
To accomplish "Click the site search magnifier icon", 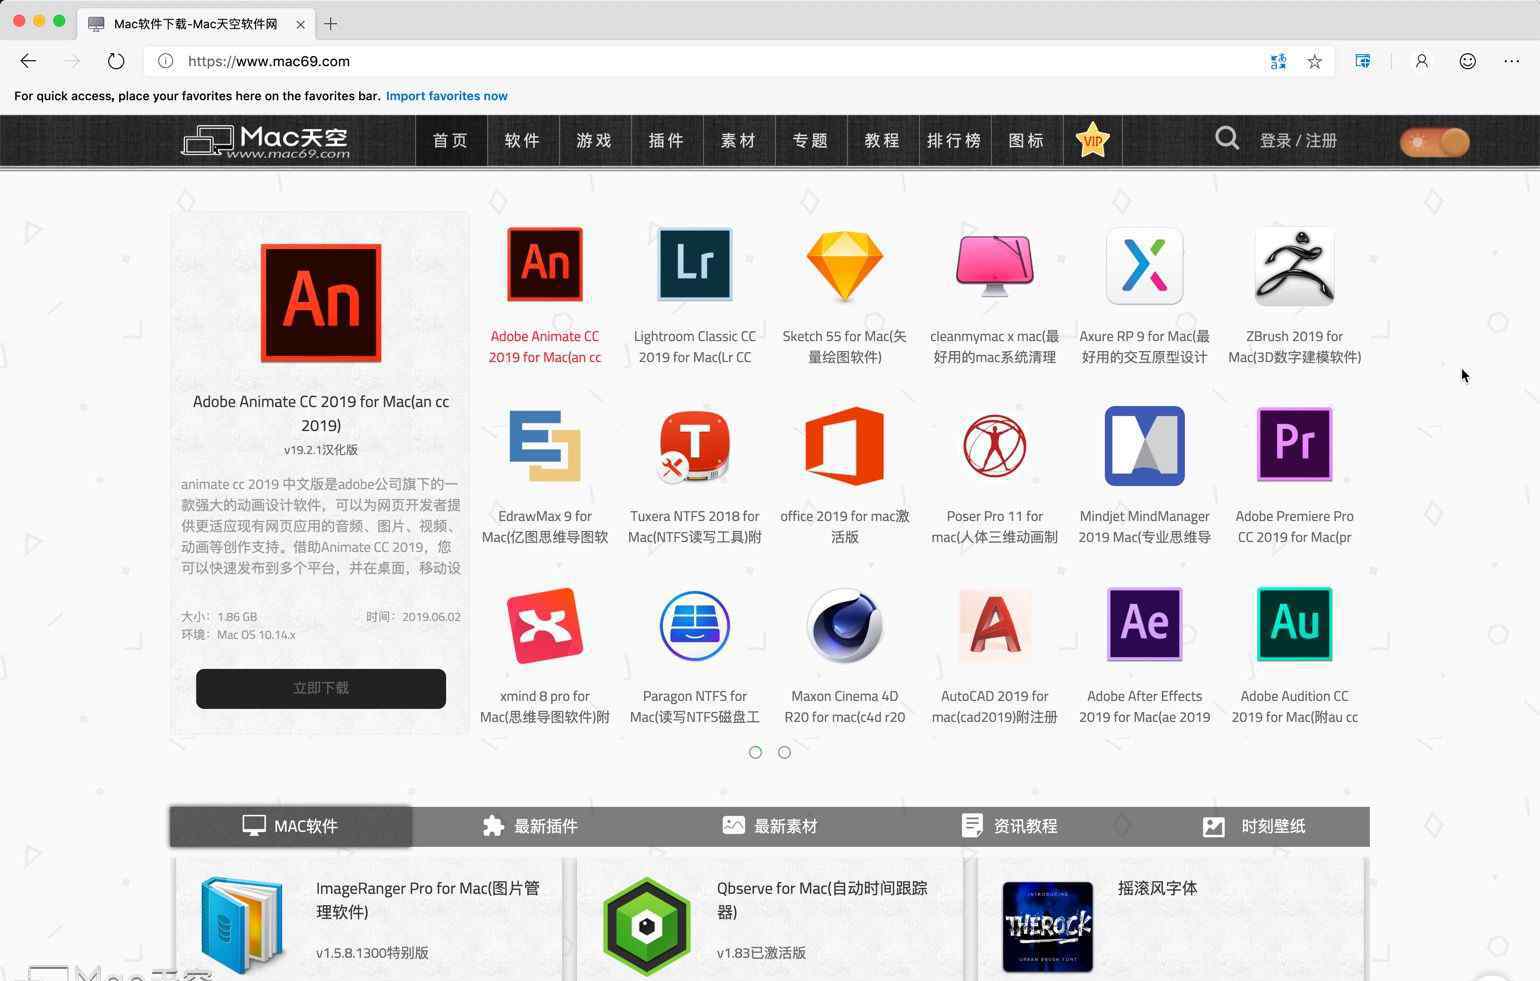I will click(x=1227, y=139).
